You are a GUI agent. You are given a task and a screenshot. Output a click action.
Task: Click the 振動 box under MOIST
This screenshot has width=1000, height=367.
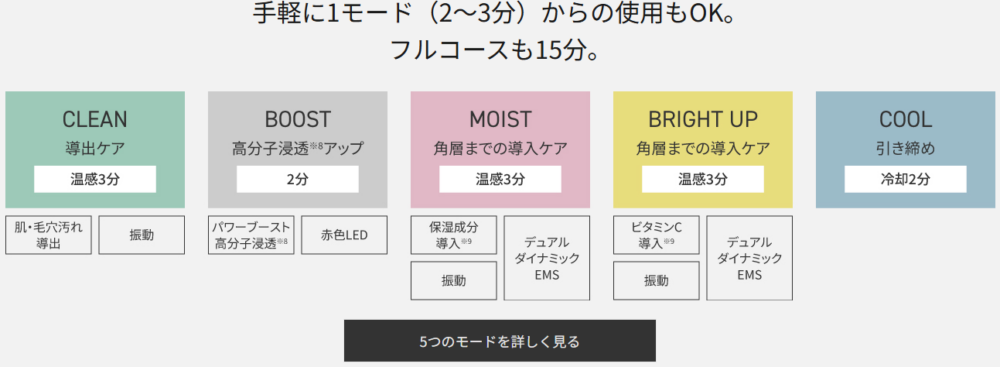(454, 280)
